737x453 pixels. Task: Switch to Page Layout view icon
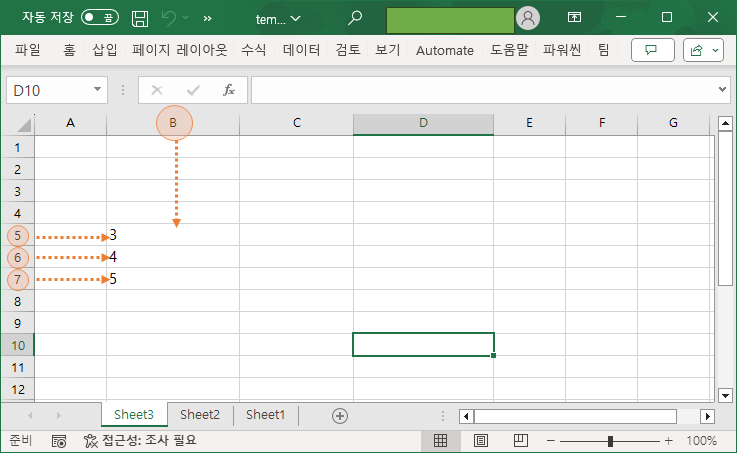(x=481, y=440)
